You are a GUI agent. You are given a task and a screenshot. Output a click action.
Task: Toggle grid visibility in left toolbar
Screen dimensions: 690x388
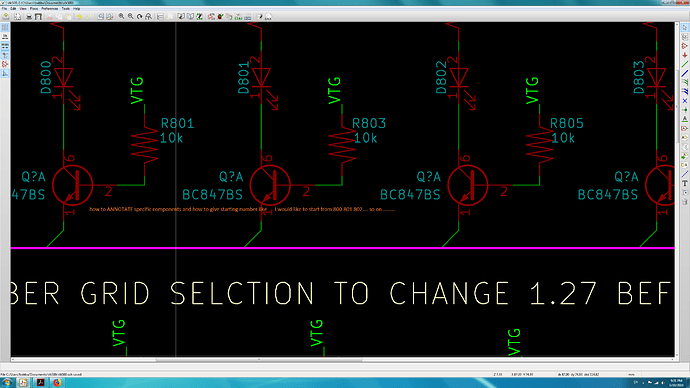click(5, 27)
